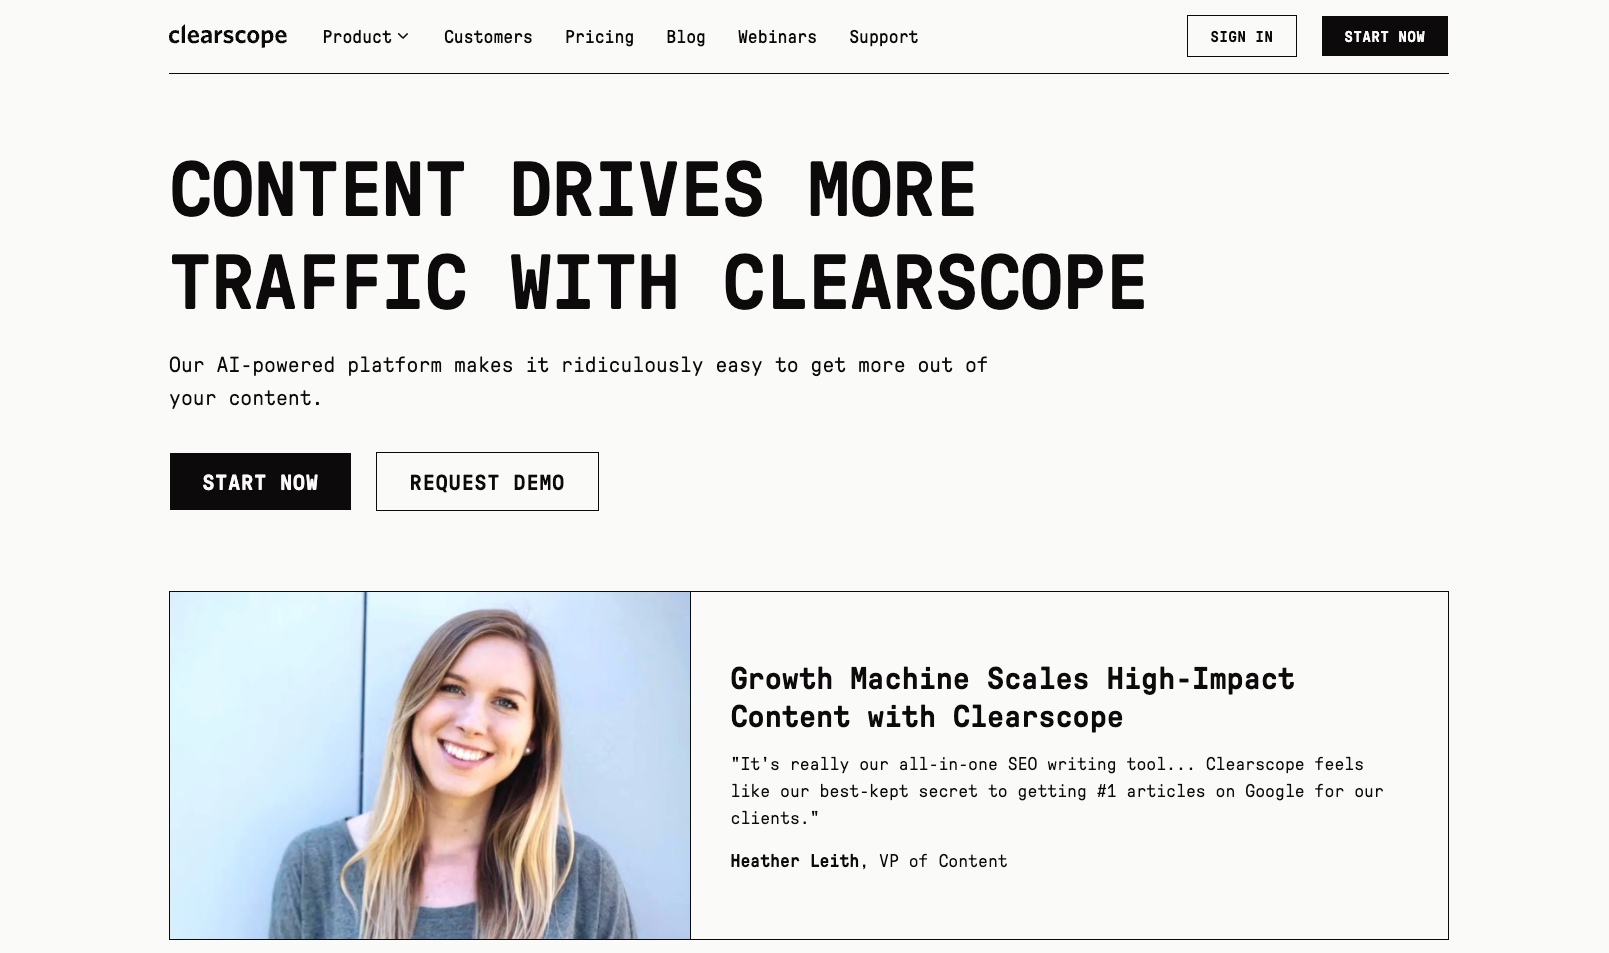Open the Customers page
This screenshot has height=953, width=1609.
pos(488,37)
